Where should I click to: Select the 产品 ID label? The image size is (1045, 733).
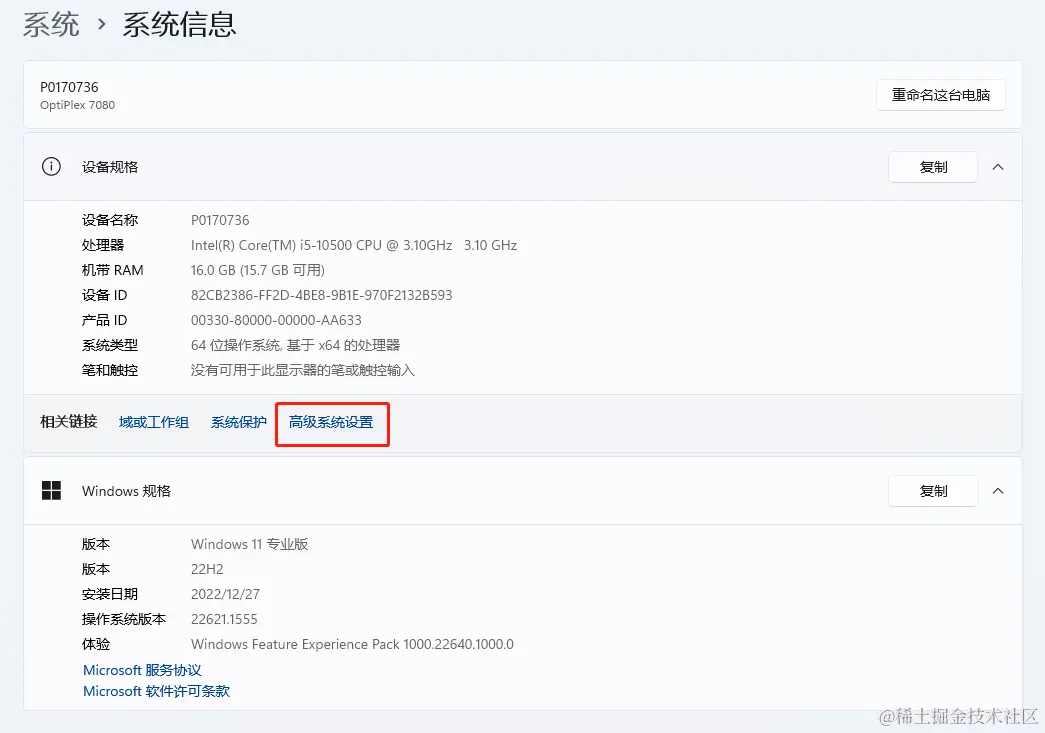point(104,321)
